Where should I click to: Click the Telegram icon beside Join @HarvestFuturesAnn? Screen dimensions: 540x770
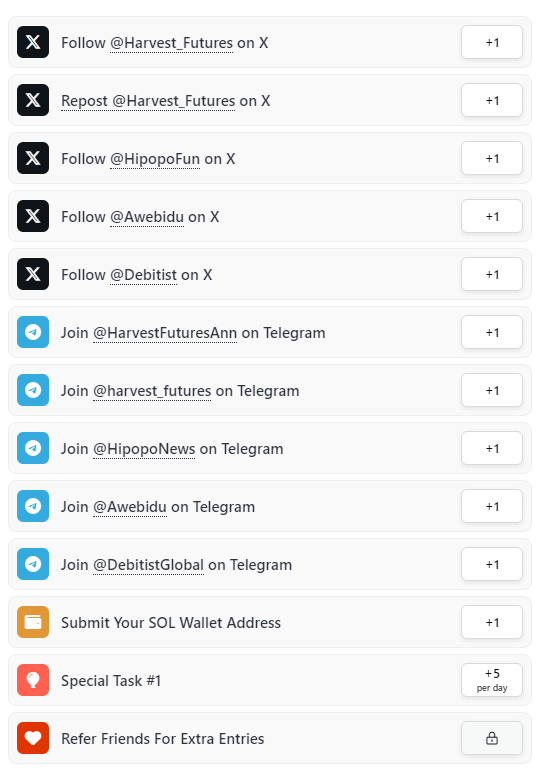pyautogui.click(x=33, y=332)
